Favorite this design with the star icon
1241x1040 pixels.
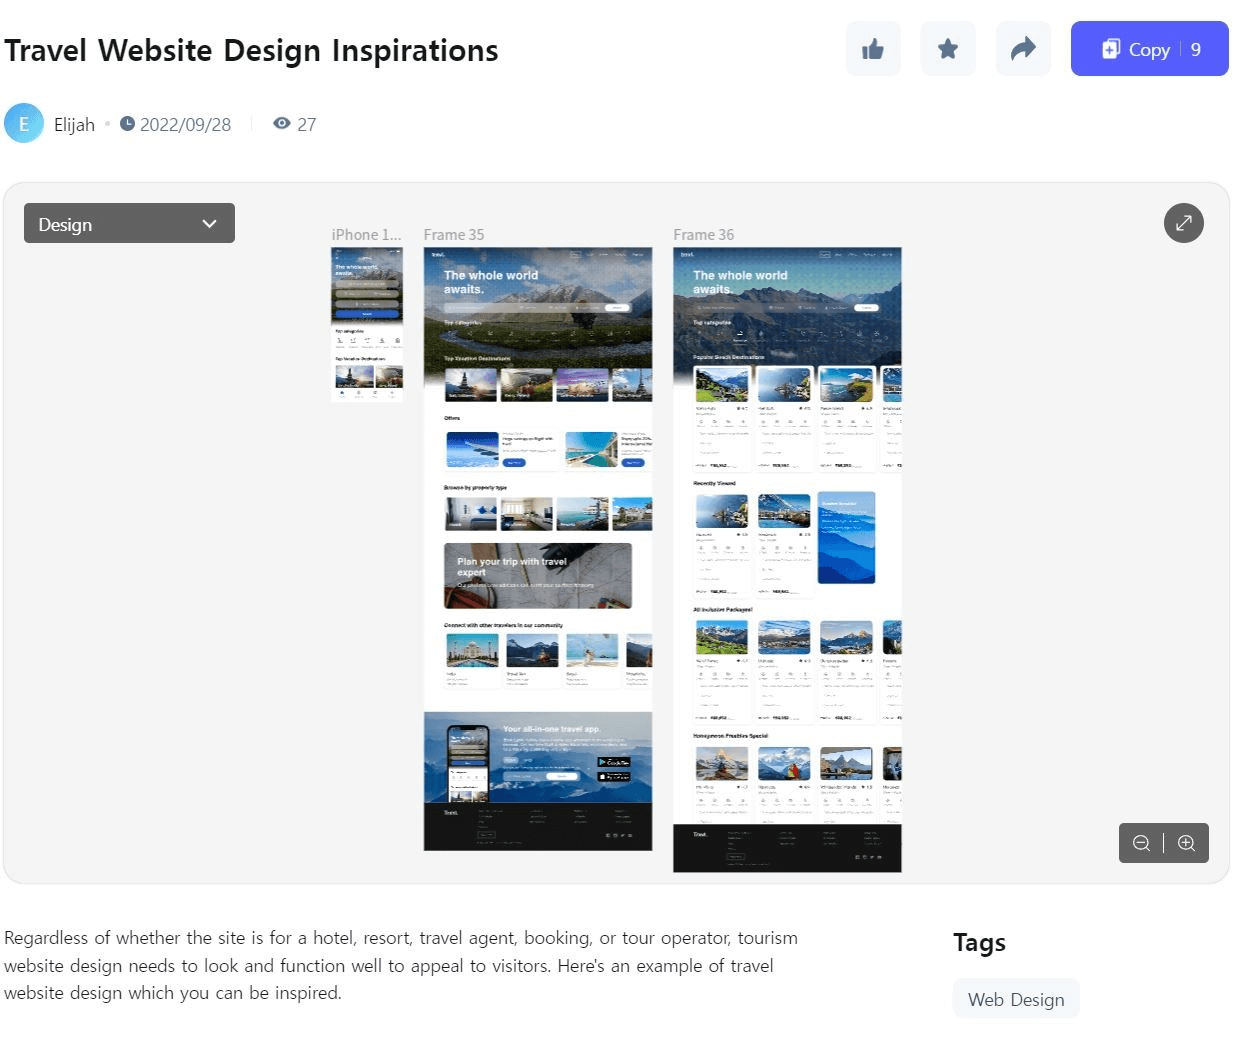click(948, 49)
